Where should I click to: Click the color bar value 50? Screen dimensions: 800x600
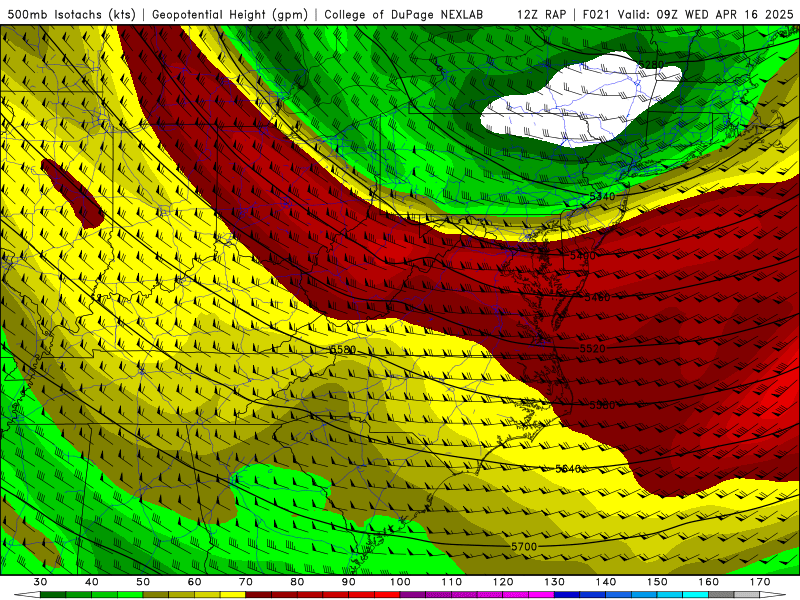(143, 582)
